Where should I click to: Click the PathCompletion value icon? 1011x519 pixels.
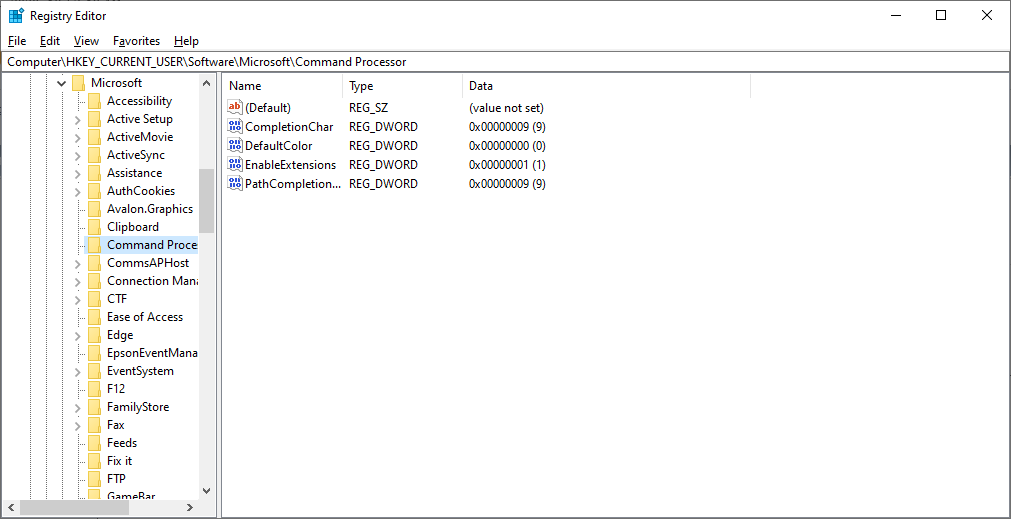pos(235,184)
